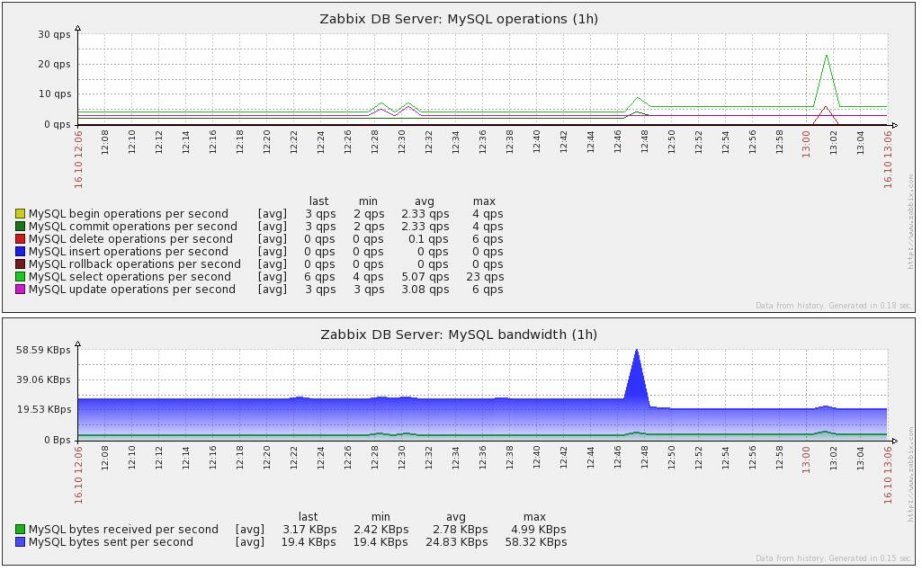Click the 'max' column header in operations legend

click(484, 201)
